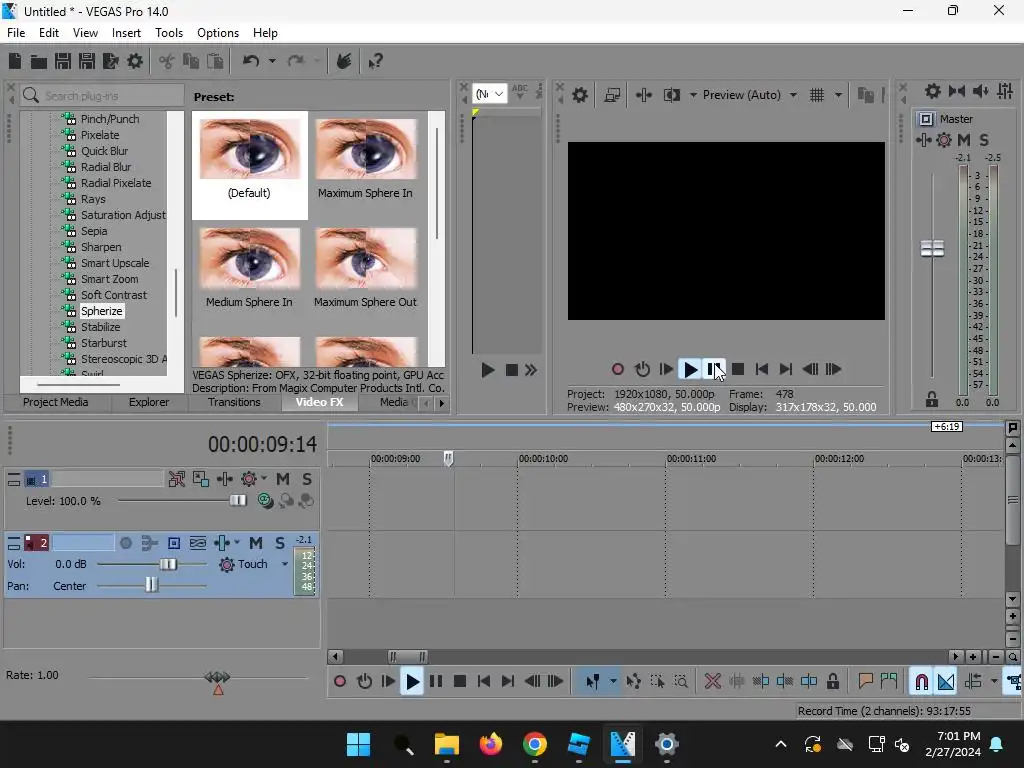Switch to the Transitions tab
This screenshot has width=1024, height=768.
click(x=234, y=402)
